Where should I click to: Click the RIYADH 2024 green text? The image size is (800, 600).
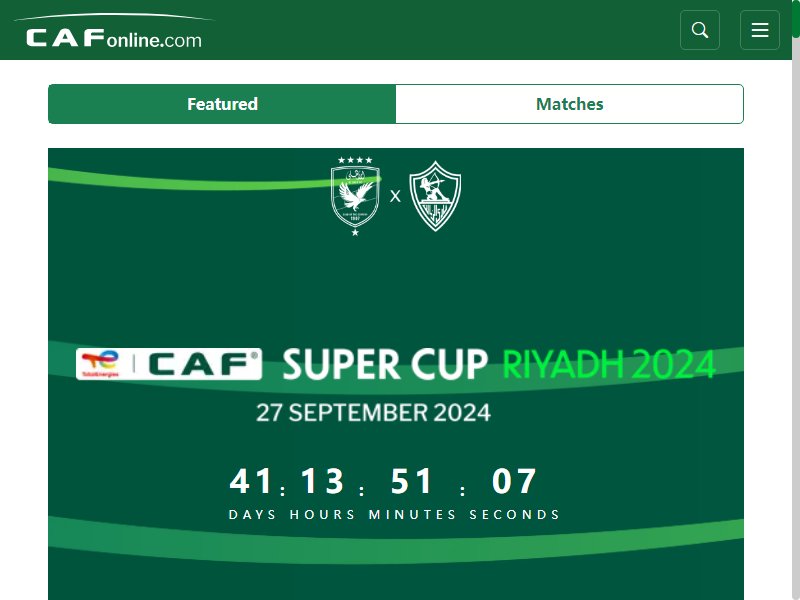(609, 364)
